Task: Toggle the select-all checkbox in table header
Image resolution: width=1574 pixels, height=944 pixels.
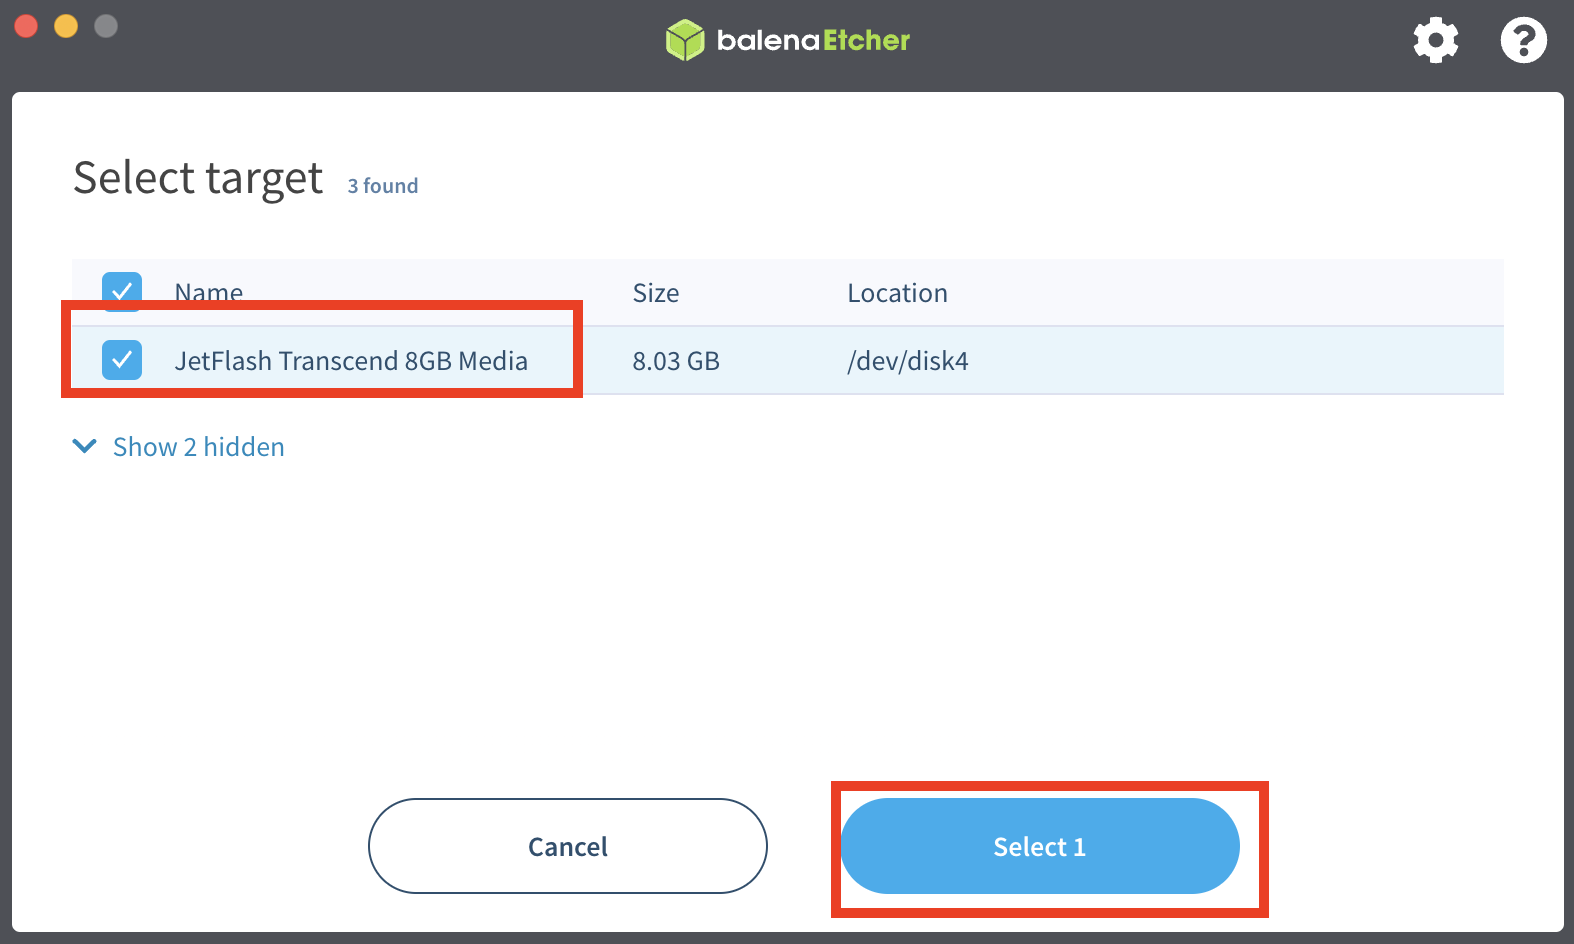Action: (122, 291)
